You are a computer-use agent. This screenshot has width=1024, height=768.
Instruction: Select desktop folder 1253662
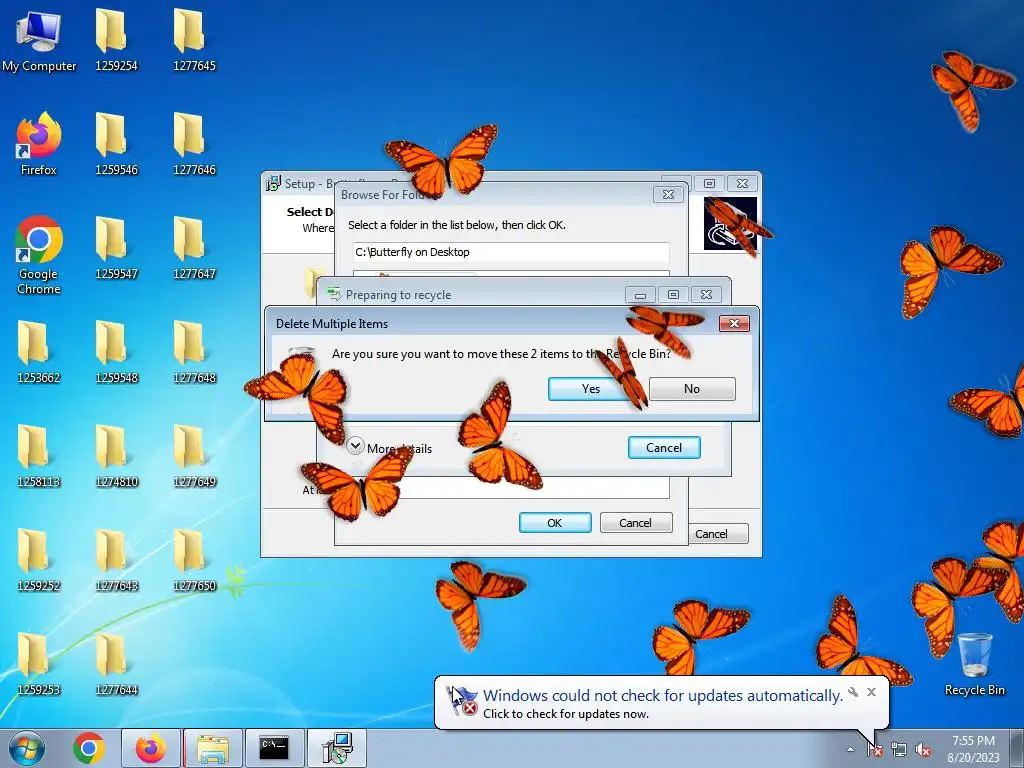[39, 353]
